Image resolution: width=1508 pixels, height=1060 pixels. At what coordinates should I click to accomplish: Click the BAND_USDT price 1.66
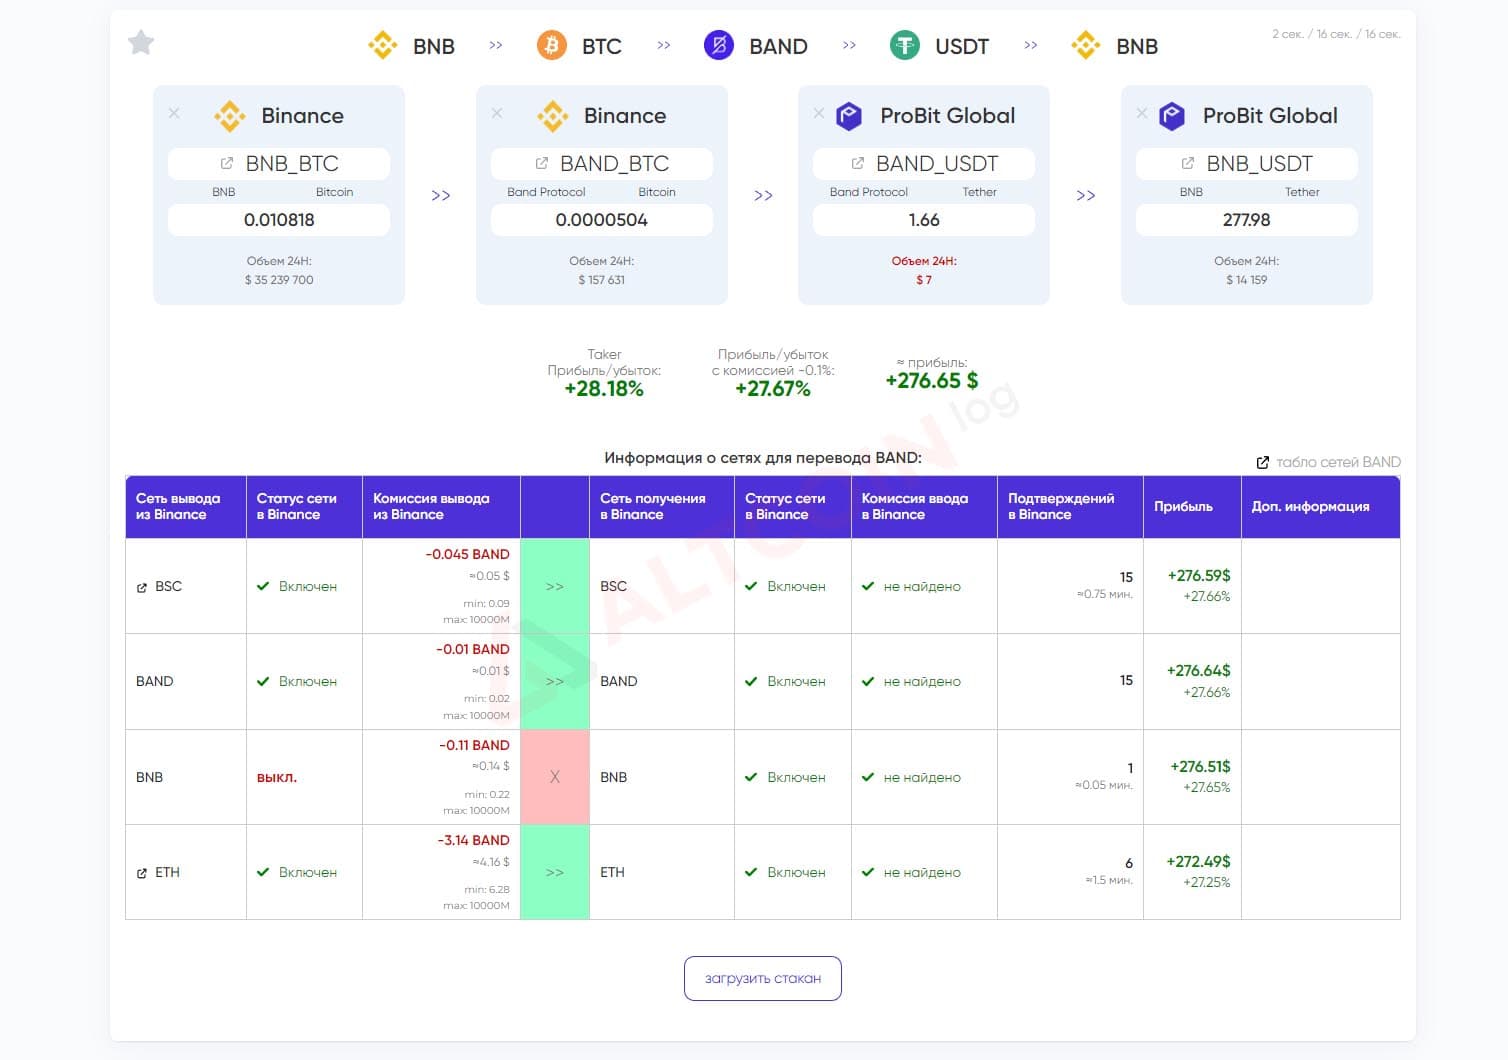pyautogui.click(x=924, y=220)
